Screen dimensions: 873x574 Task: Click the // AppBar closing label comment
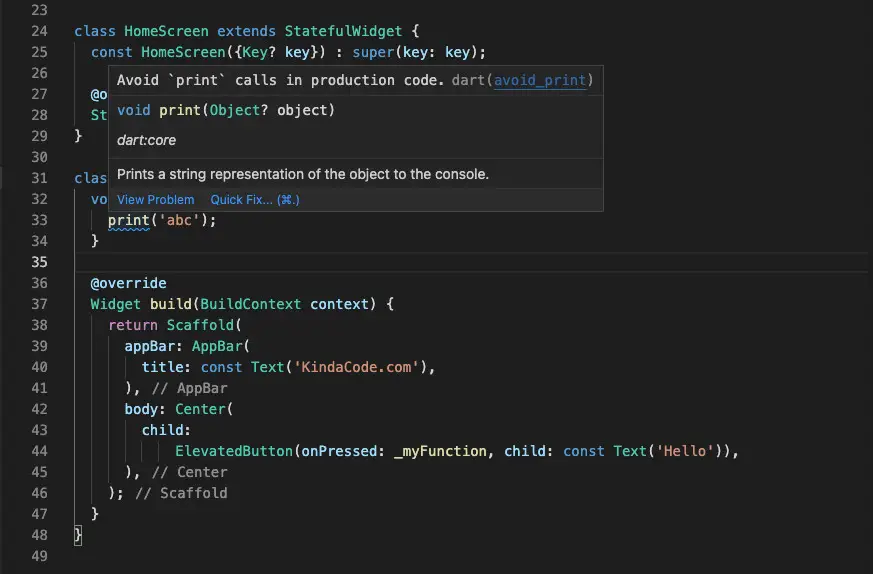click(x=189, y=389)
